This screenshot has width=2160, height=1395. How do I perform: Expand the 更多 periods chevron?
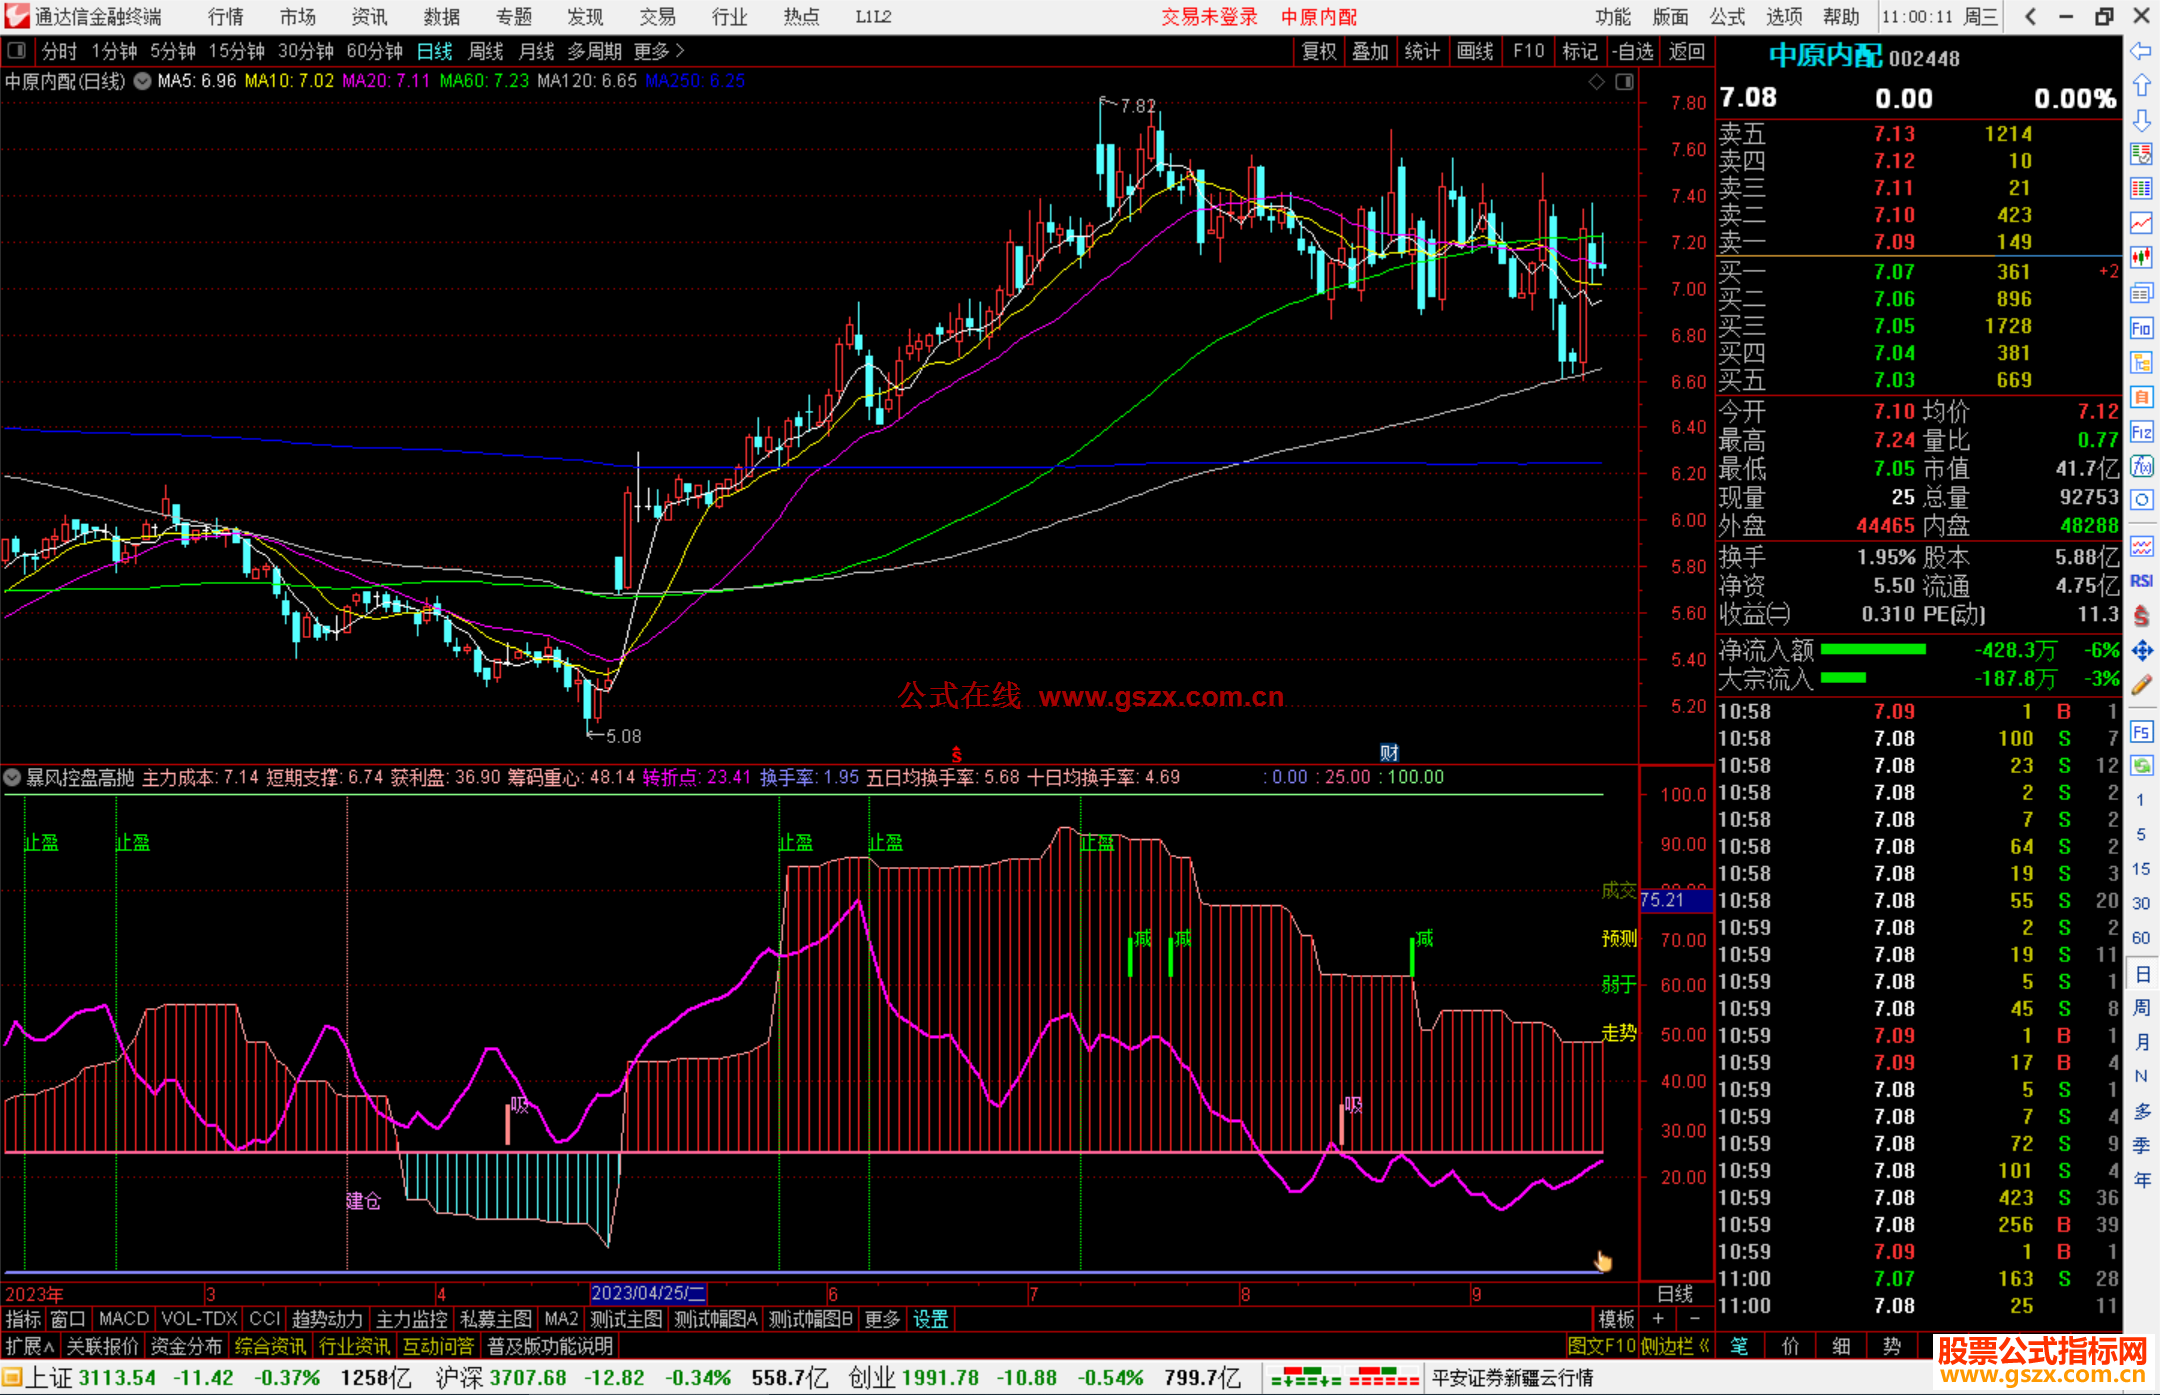[x=680, y=51]
